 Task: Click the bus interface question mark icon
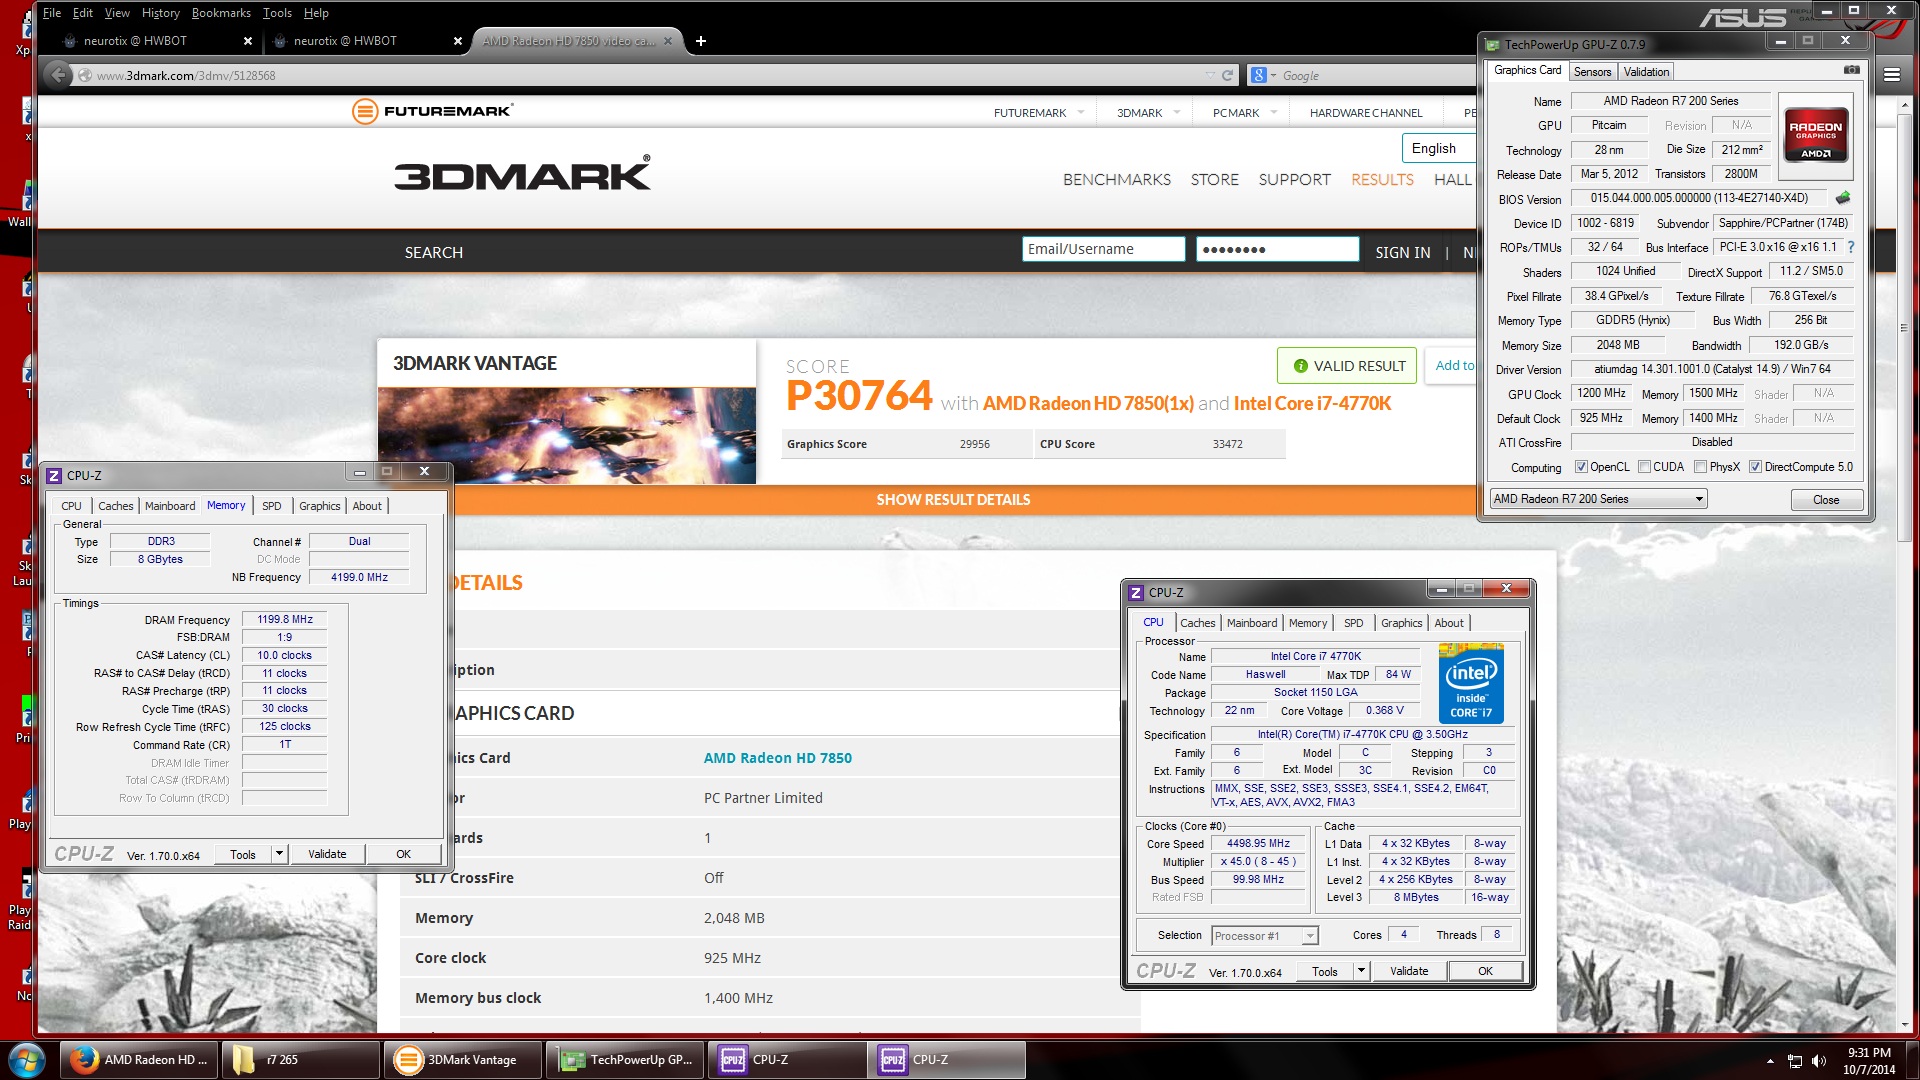(x=1850, y=247)
